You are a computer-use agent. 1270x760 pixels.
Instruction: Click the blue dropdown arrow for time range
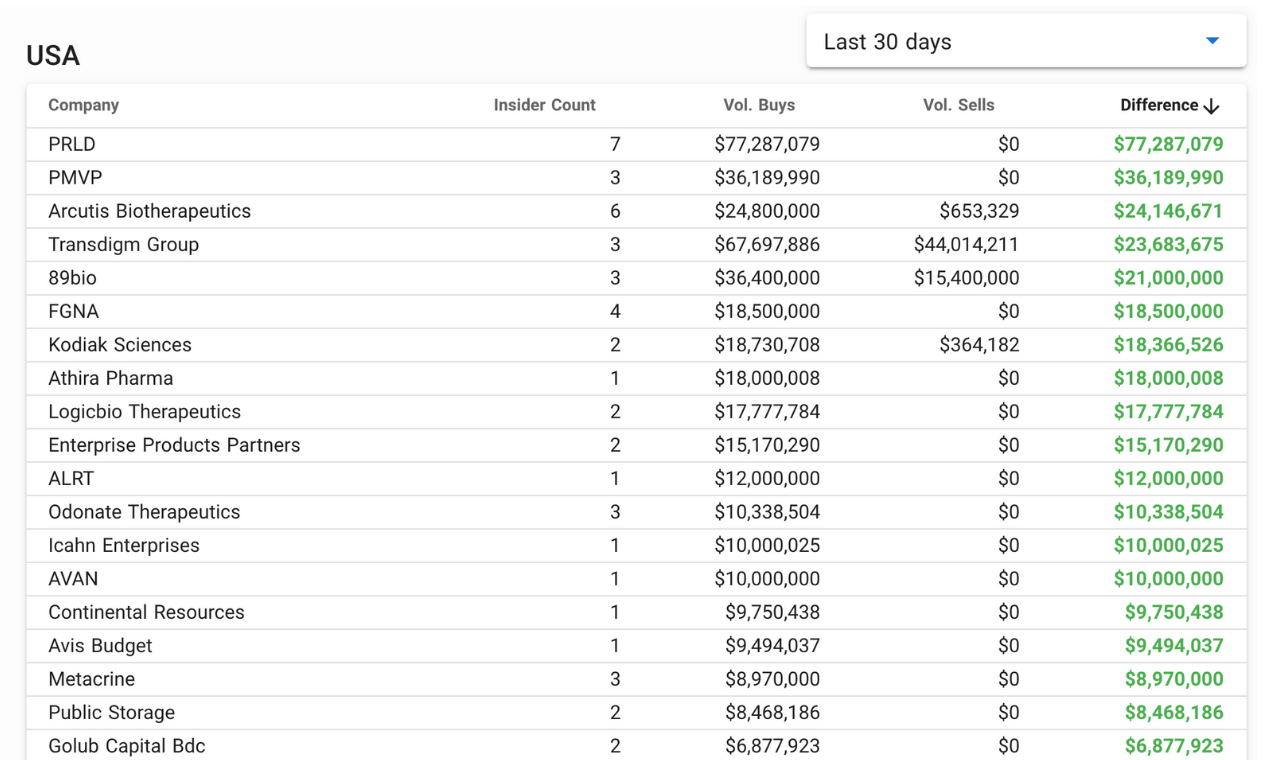coord(1211,41)
